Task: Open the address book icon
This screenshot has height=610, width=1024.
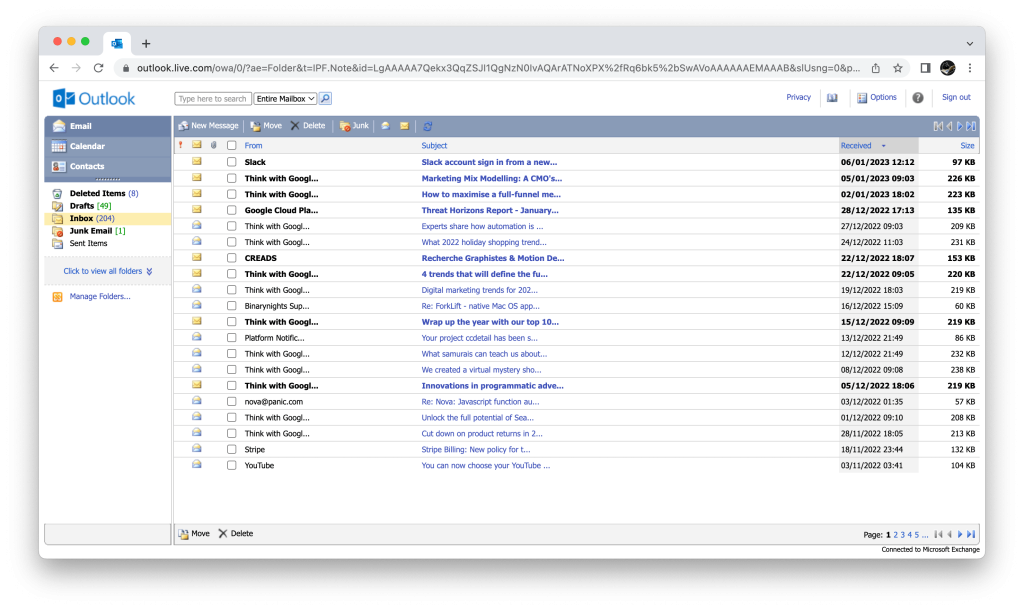Action: click(x=831, y=98)
